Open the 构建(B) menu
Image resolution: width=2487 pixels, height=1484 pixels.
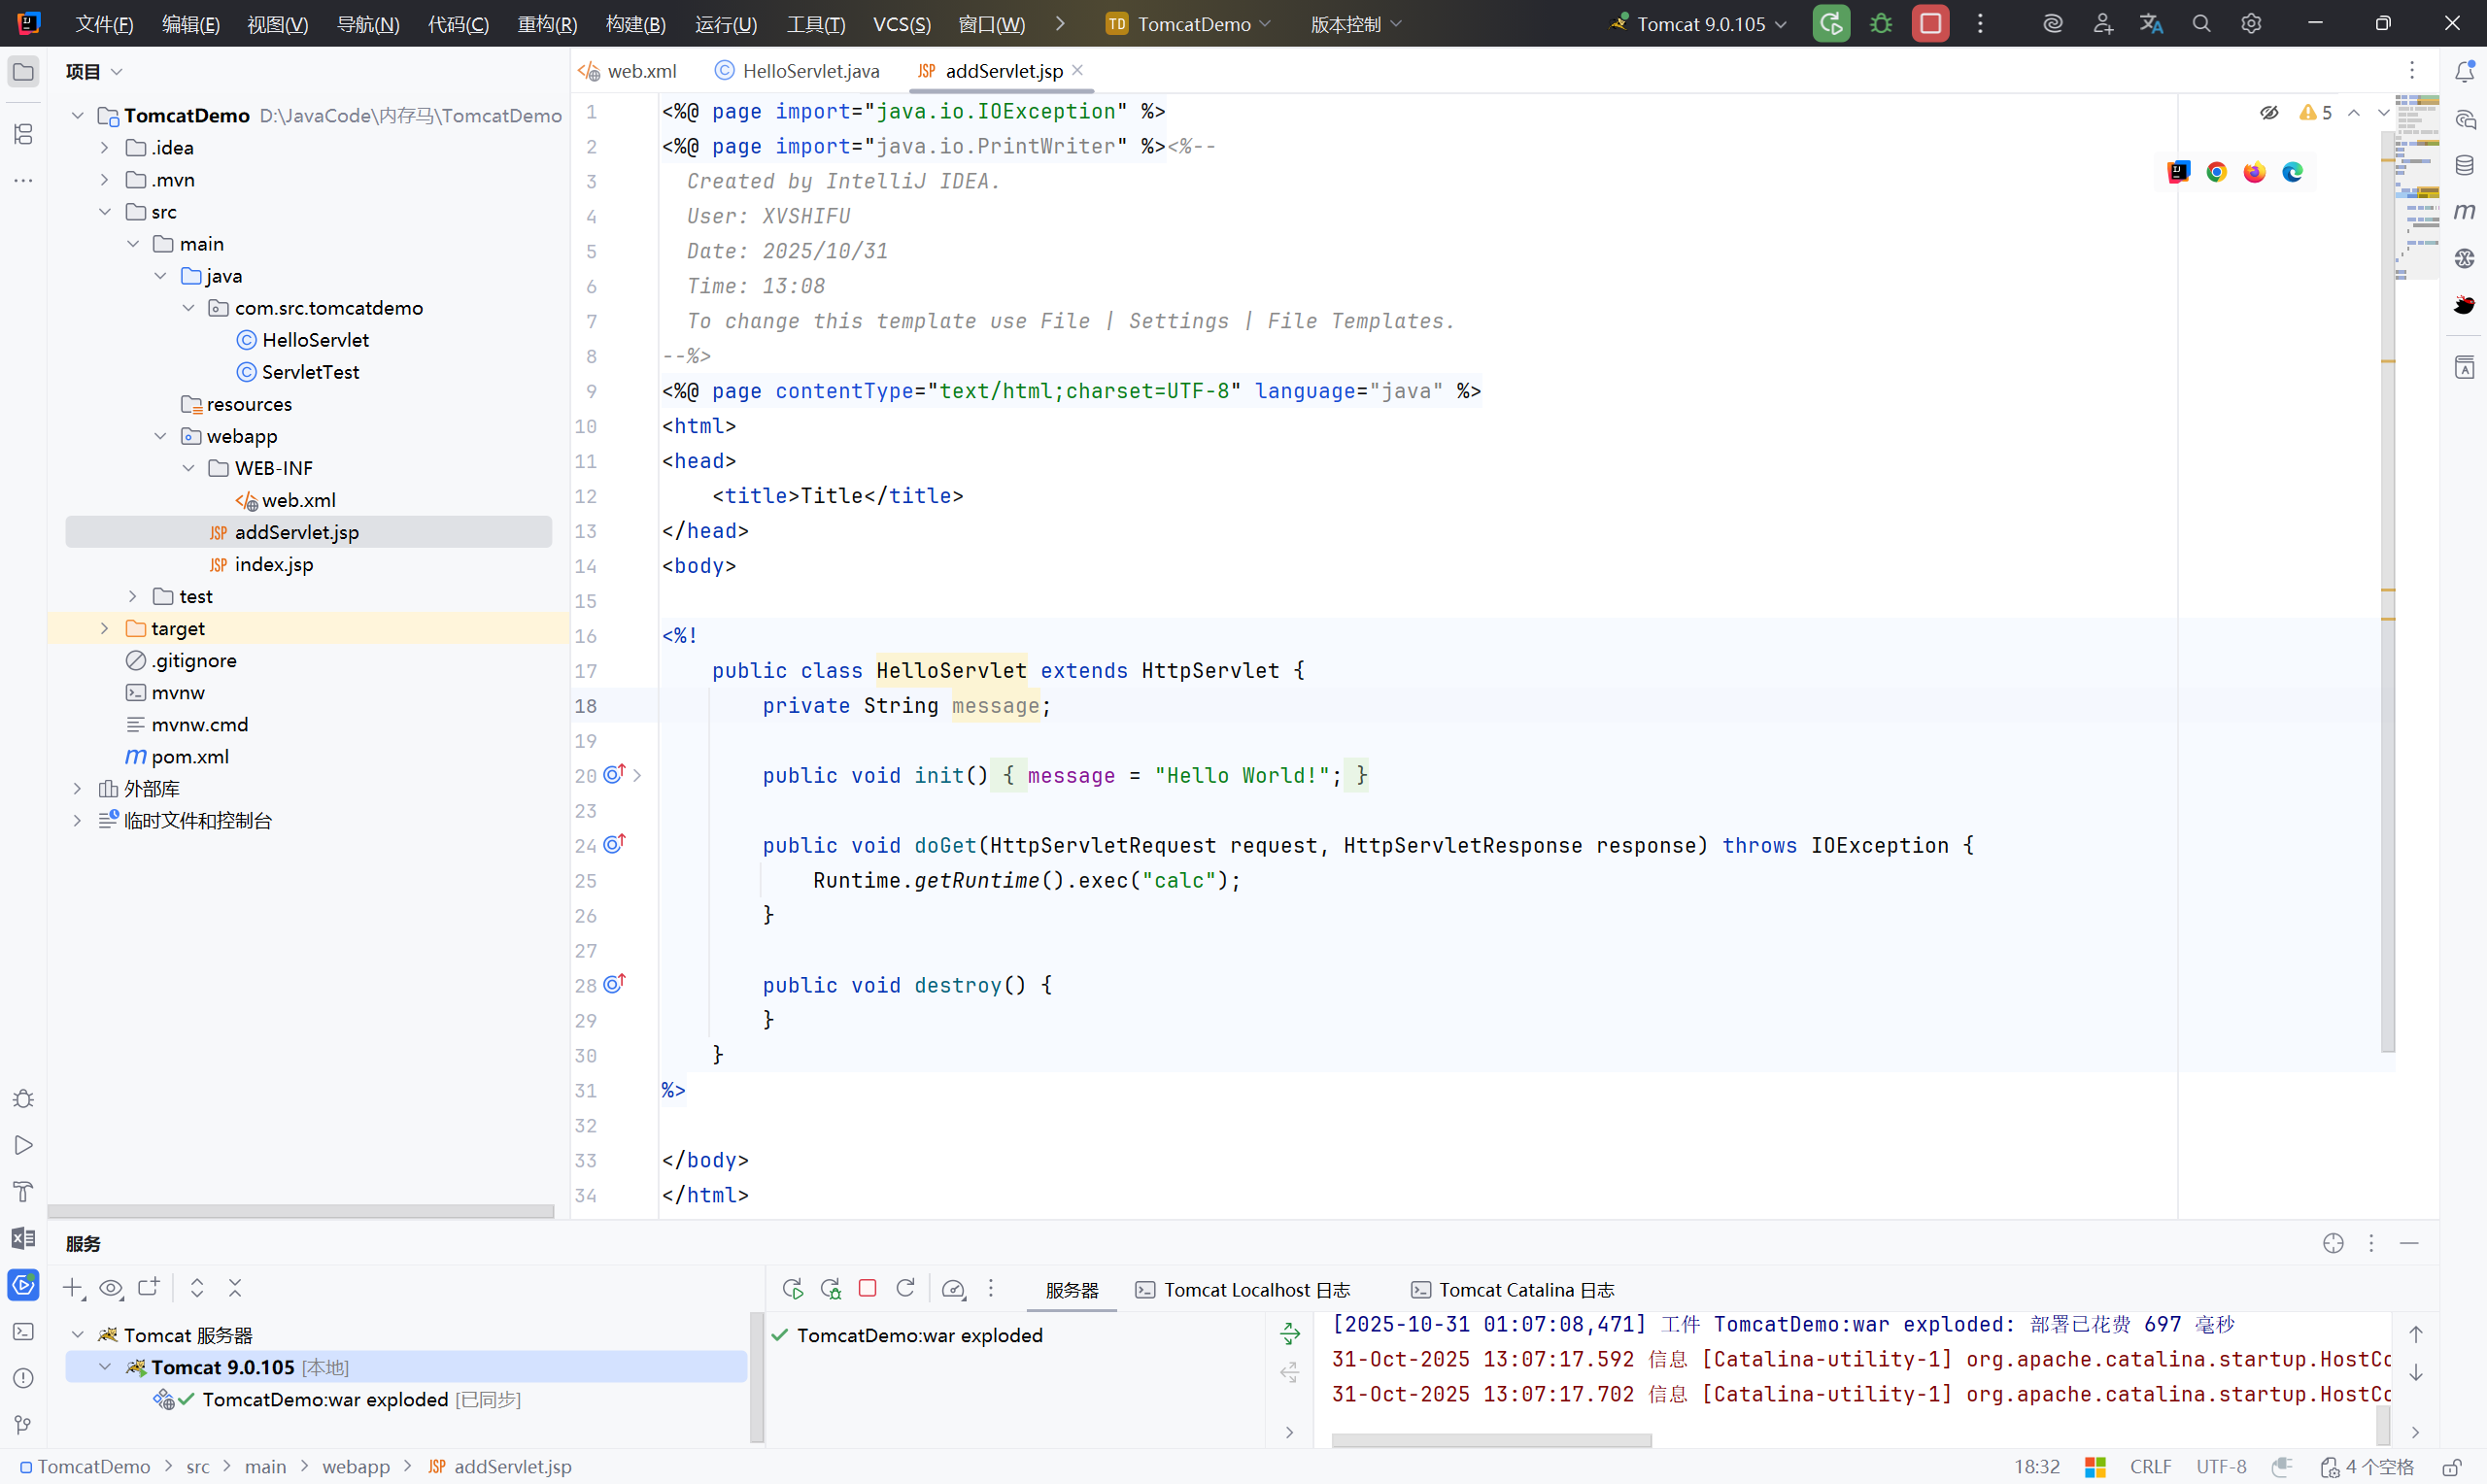point(635,24)
